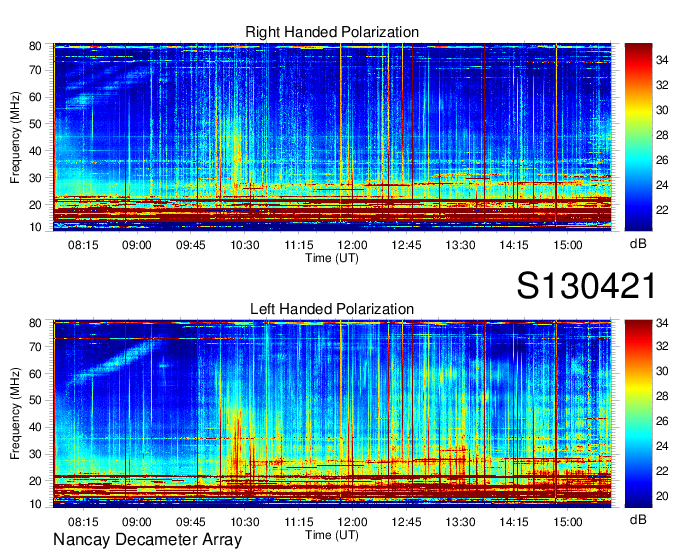Click the 10 MHz tick of upper plot
The image size is (680, 552).
tap(35, 227)
